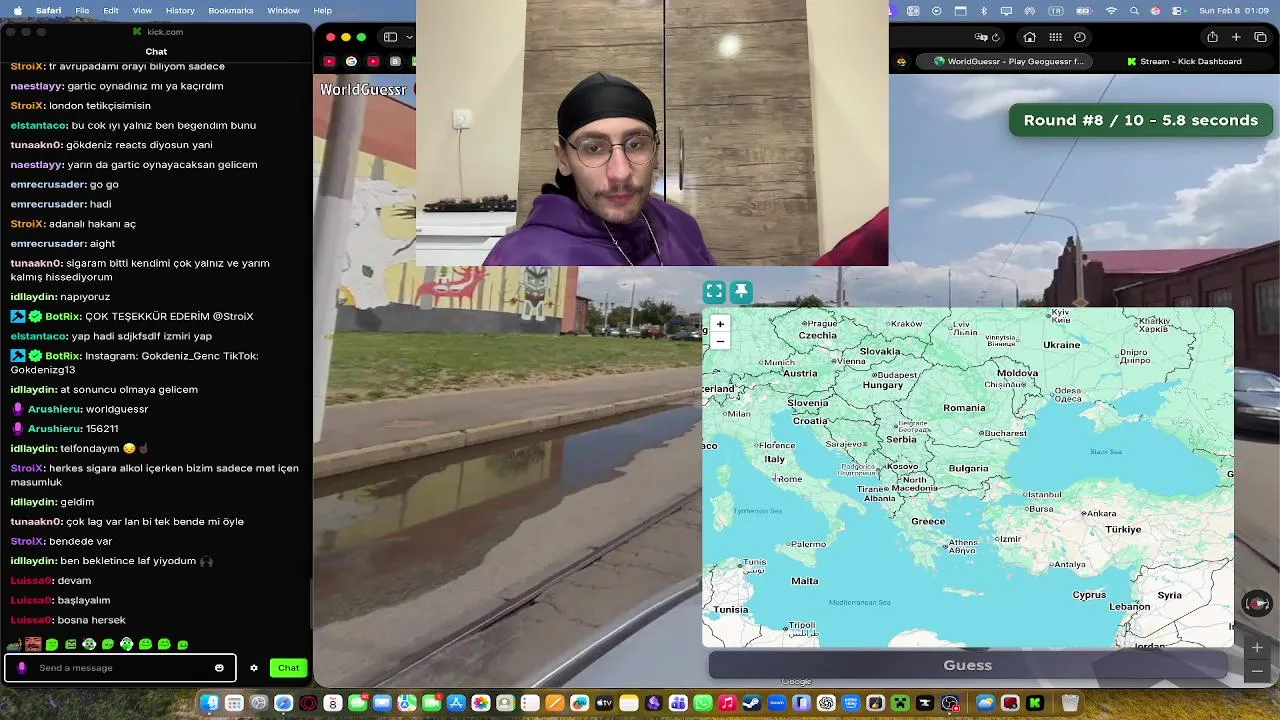Open Control Center in menu bar
This screenshot has height=720, width=1280.
point(1178,10)
